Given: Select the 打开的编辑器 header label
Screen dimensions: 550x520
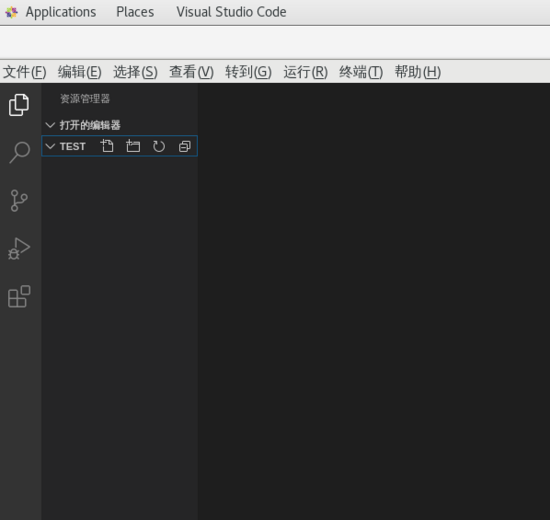Looking at the screenshot, I should pyautogui.click(x=90, y=125).
